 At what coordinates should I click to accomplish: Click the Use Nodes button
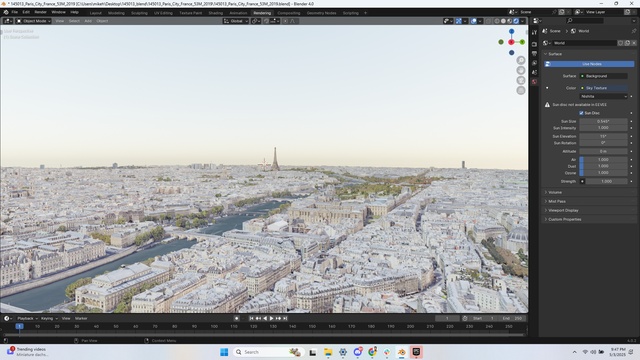[589, 64]
